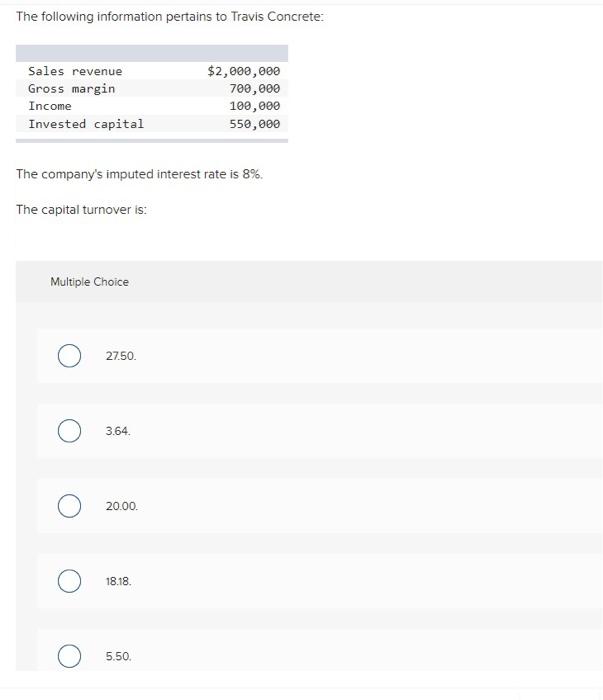Select the 5.50 answer radio button
Viewport: 603px width, 700px height.
[x=69, y=656]
